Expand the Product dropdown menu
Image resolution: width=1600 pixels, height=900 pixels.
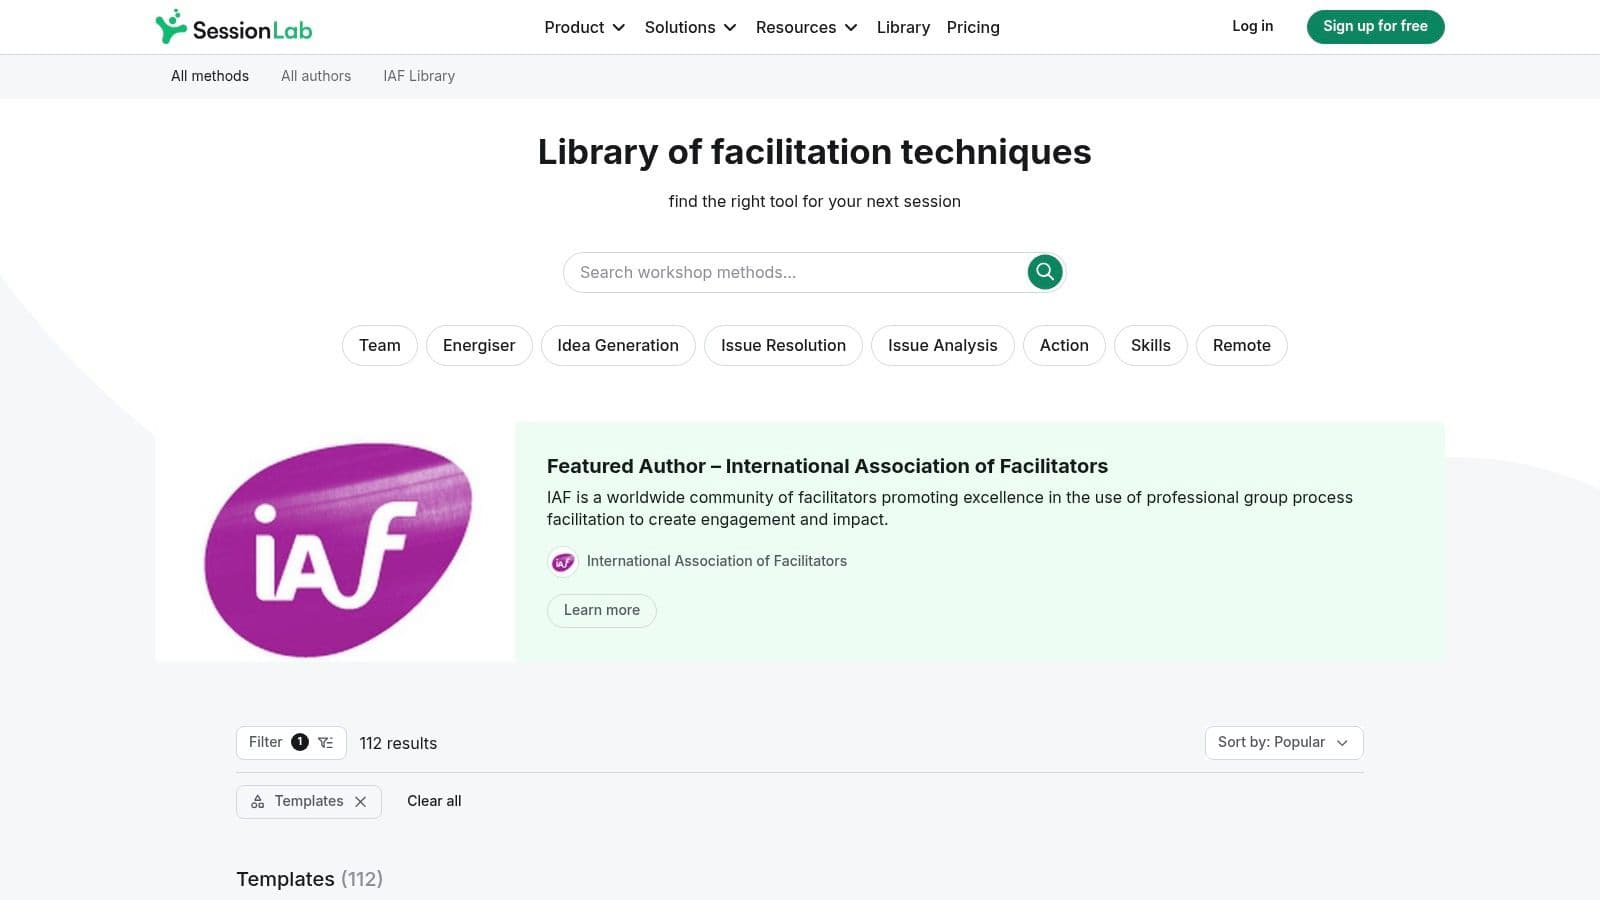point(584,27)
